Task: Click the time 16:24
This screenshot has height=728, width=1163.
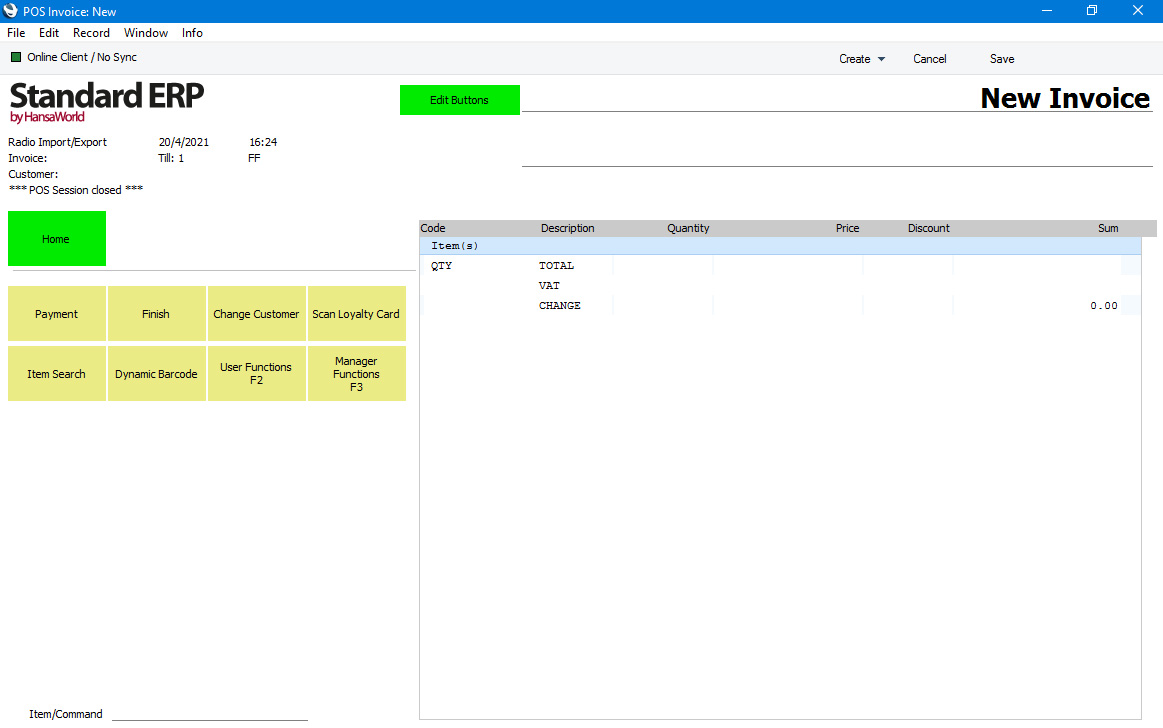Action: pos(263,142)
